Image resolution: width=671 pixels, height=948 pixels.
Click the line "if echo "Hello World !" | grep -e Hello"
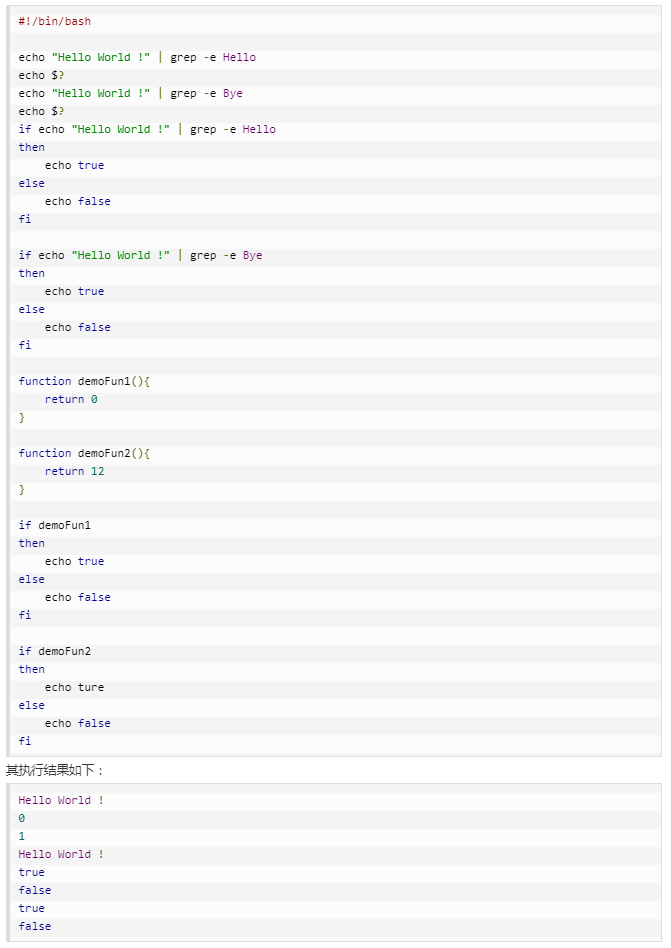coord(147,129)
